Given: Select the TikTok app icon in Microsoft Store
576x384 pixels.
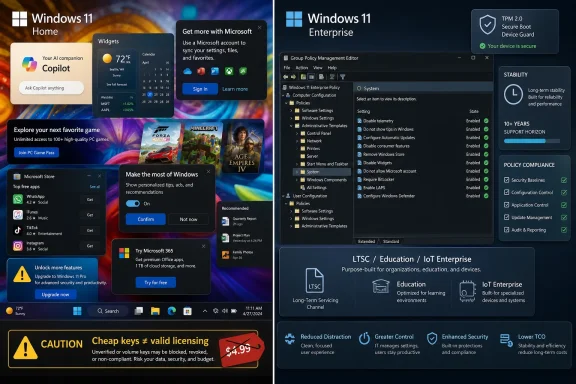Looking at the screenshot, I should pos(18,230).
